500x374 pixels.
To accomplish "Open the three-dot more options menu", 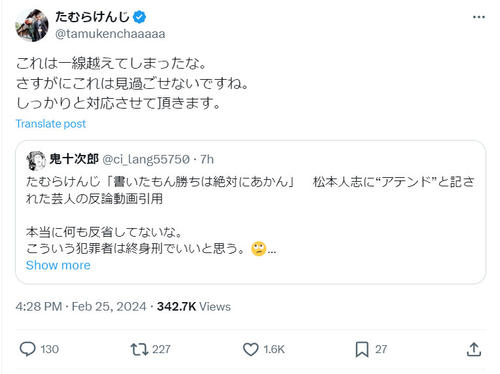I will pyautogui.click(x=479, y=17).
